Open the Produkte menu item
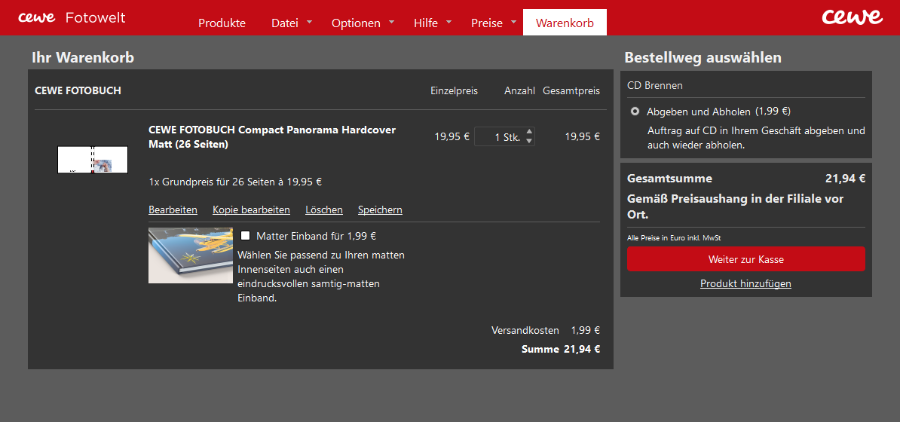This screenshot has width=900, height=422. tap(222, 22)
